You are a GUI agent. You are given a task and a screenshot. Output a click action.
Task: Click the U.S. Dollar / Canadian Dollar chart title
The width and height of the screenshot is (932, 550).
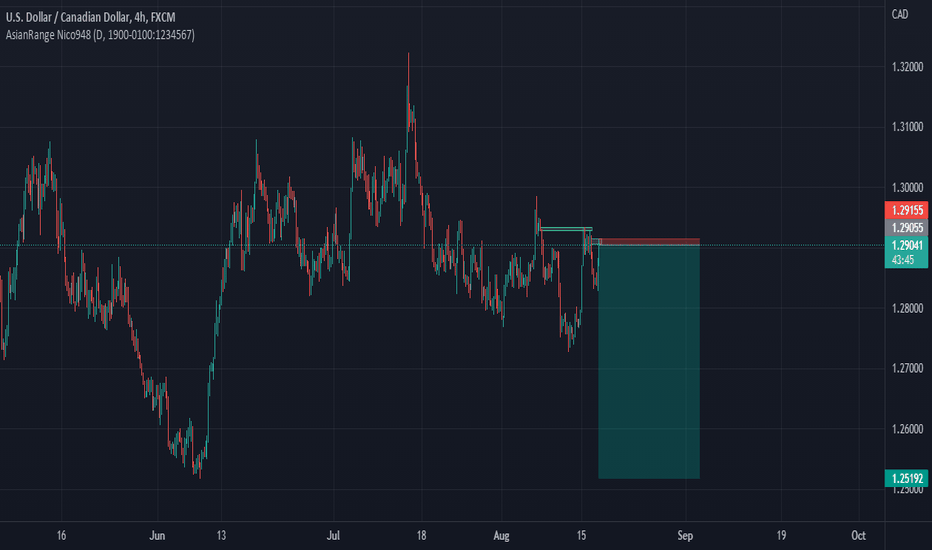click(x=90, y=17)
